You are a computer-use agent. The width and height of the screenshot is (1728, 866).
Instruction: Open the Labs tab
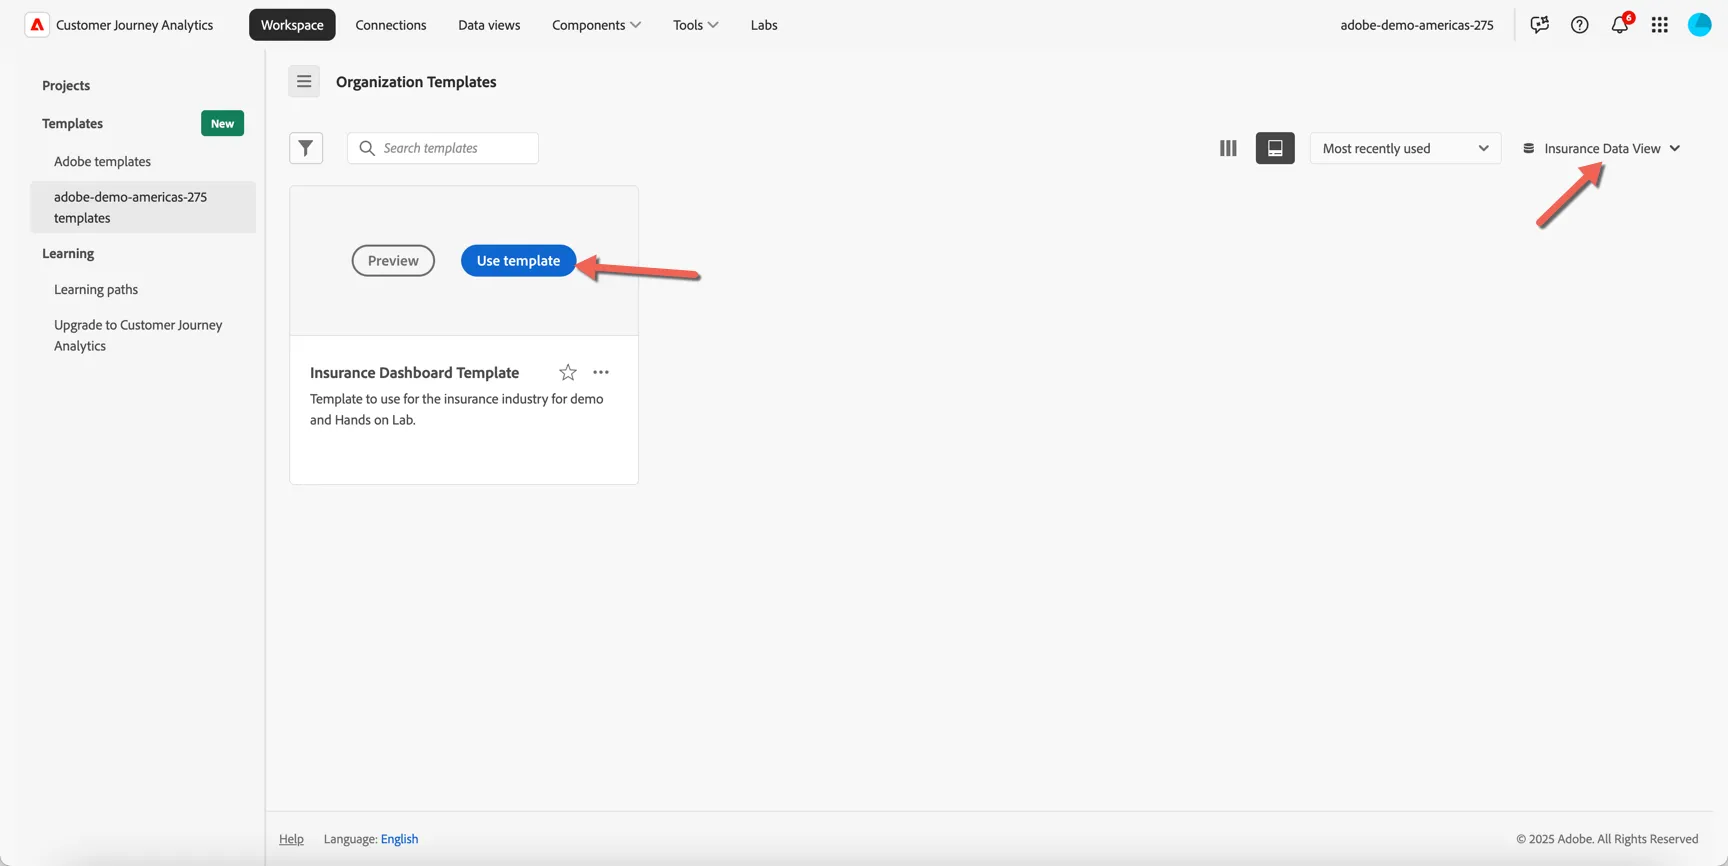[764, 25]
